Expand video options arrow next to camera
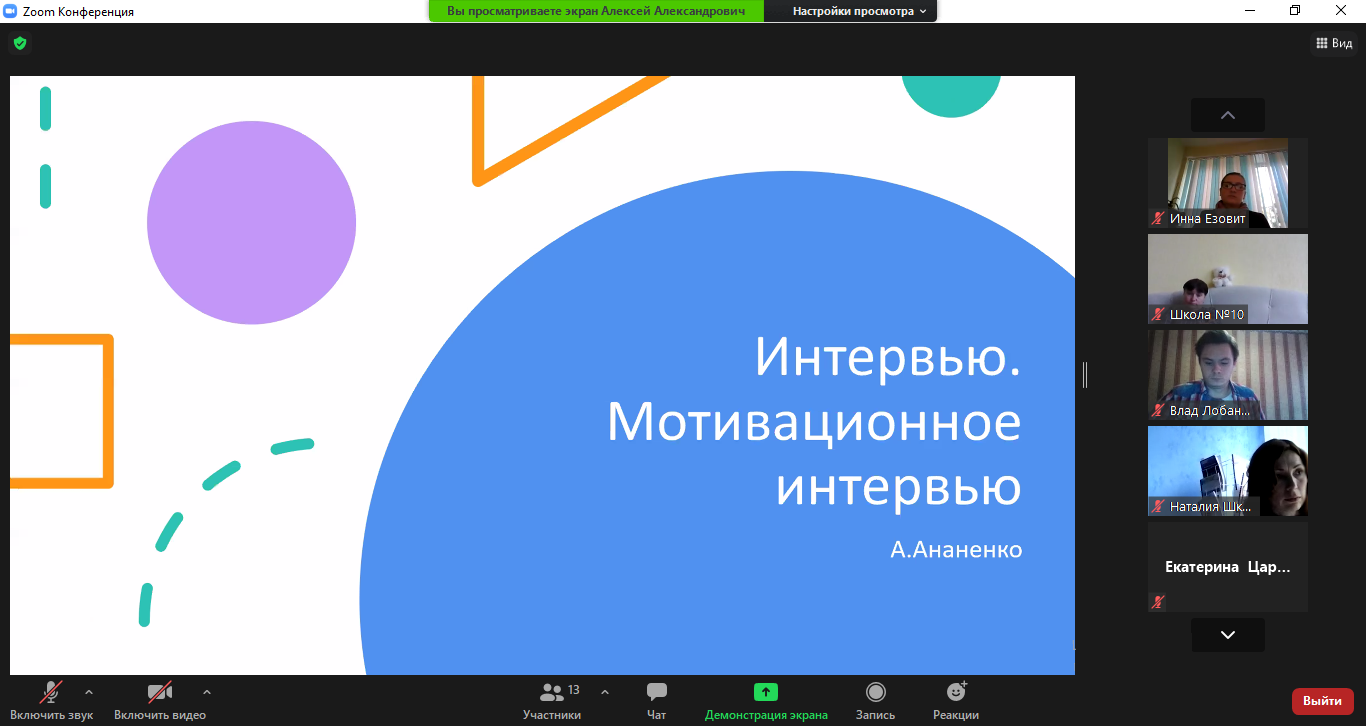The image size is (1366, 726). (207, 692)
